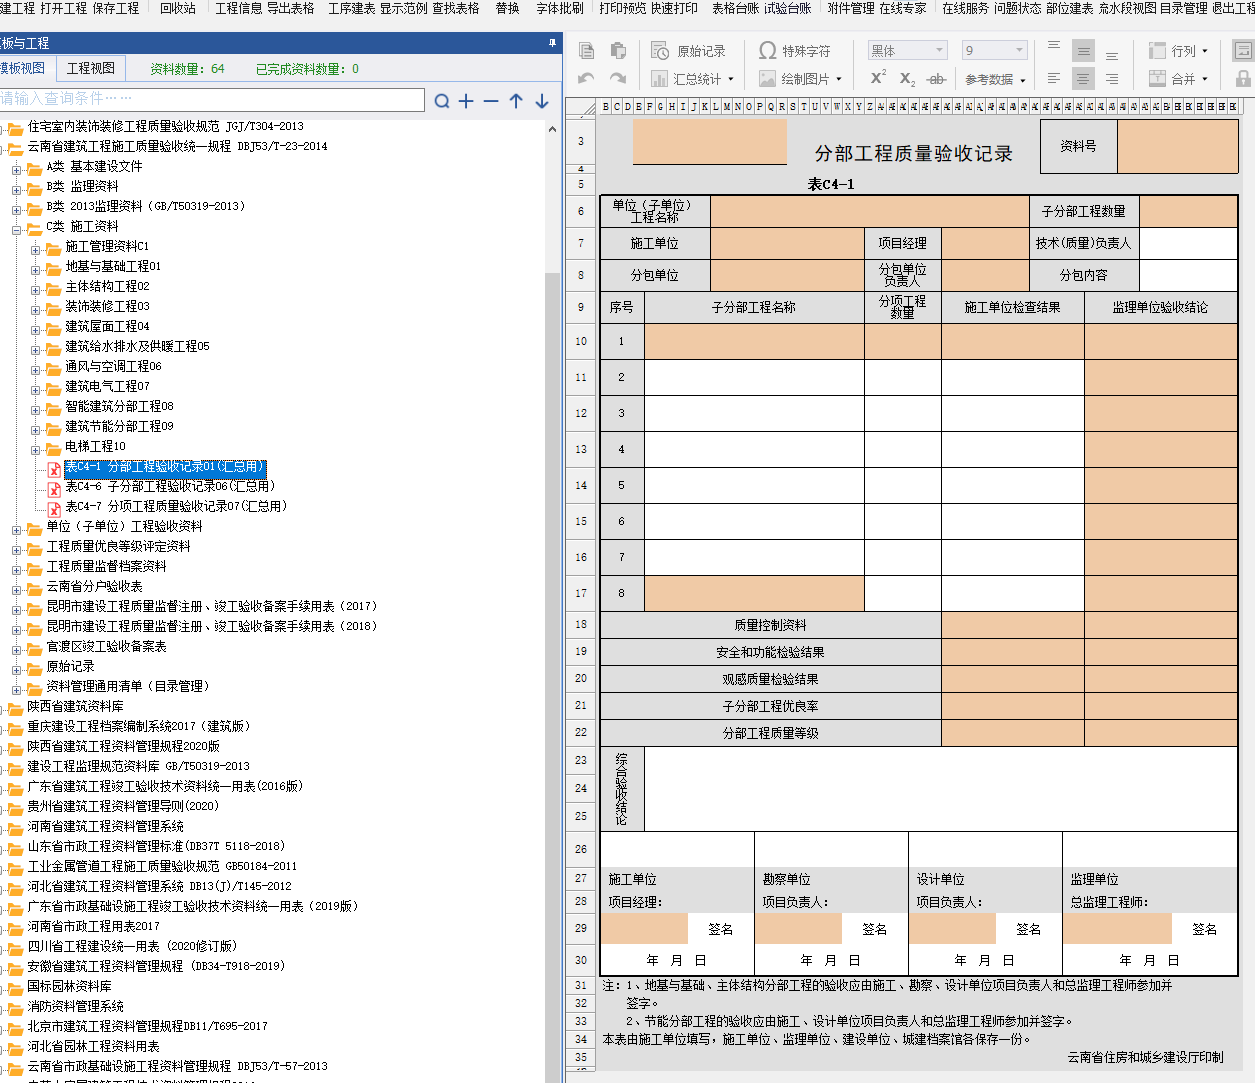Click 字体批刷 in the top menu
Screen dimensions: 1255x1083
(x=560, y=8)
